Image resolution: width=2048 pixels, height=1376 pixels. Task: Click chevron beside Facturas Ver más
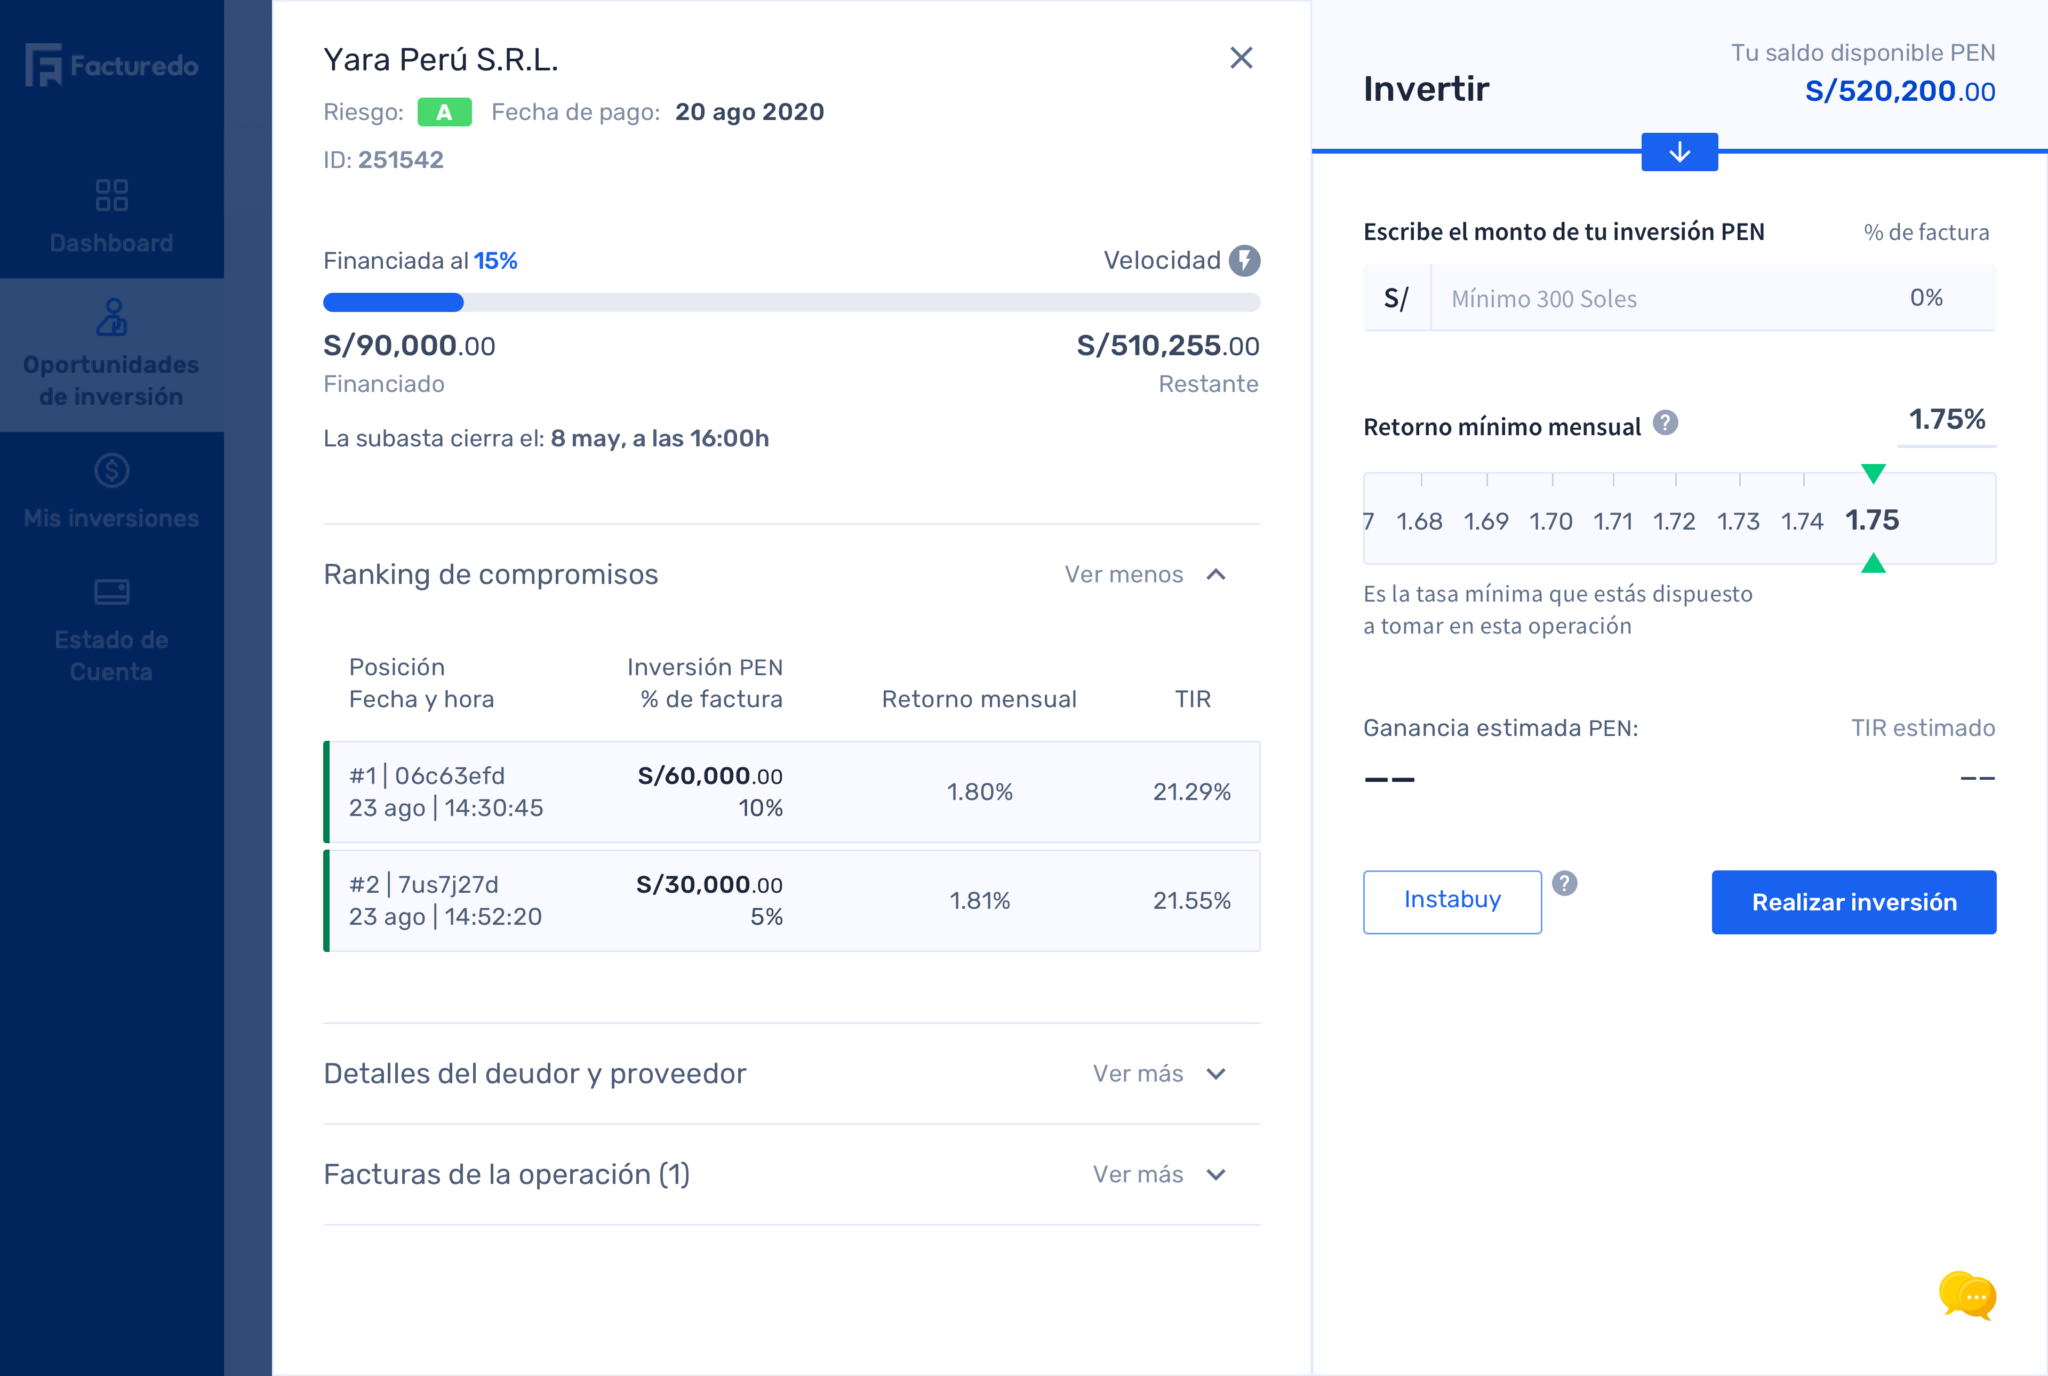[1216, 1175]
